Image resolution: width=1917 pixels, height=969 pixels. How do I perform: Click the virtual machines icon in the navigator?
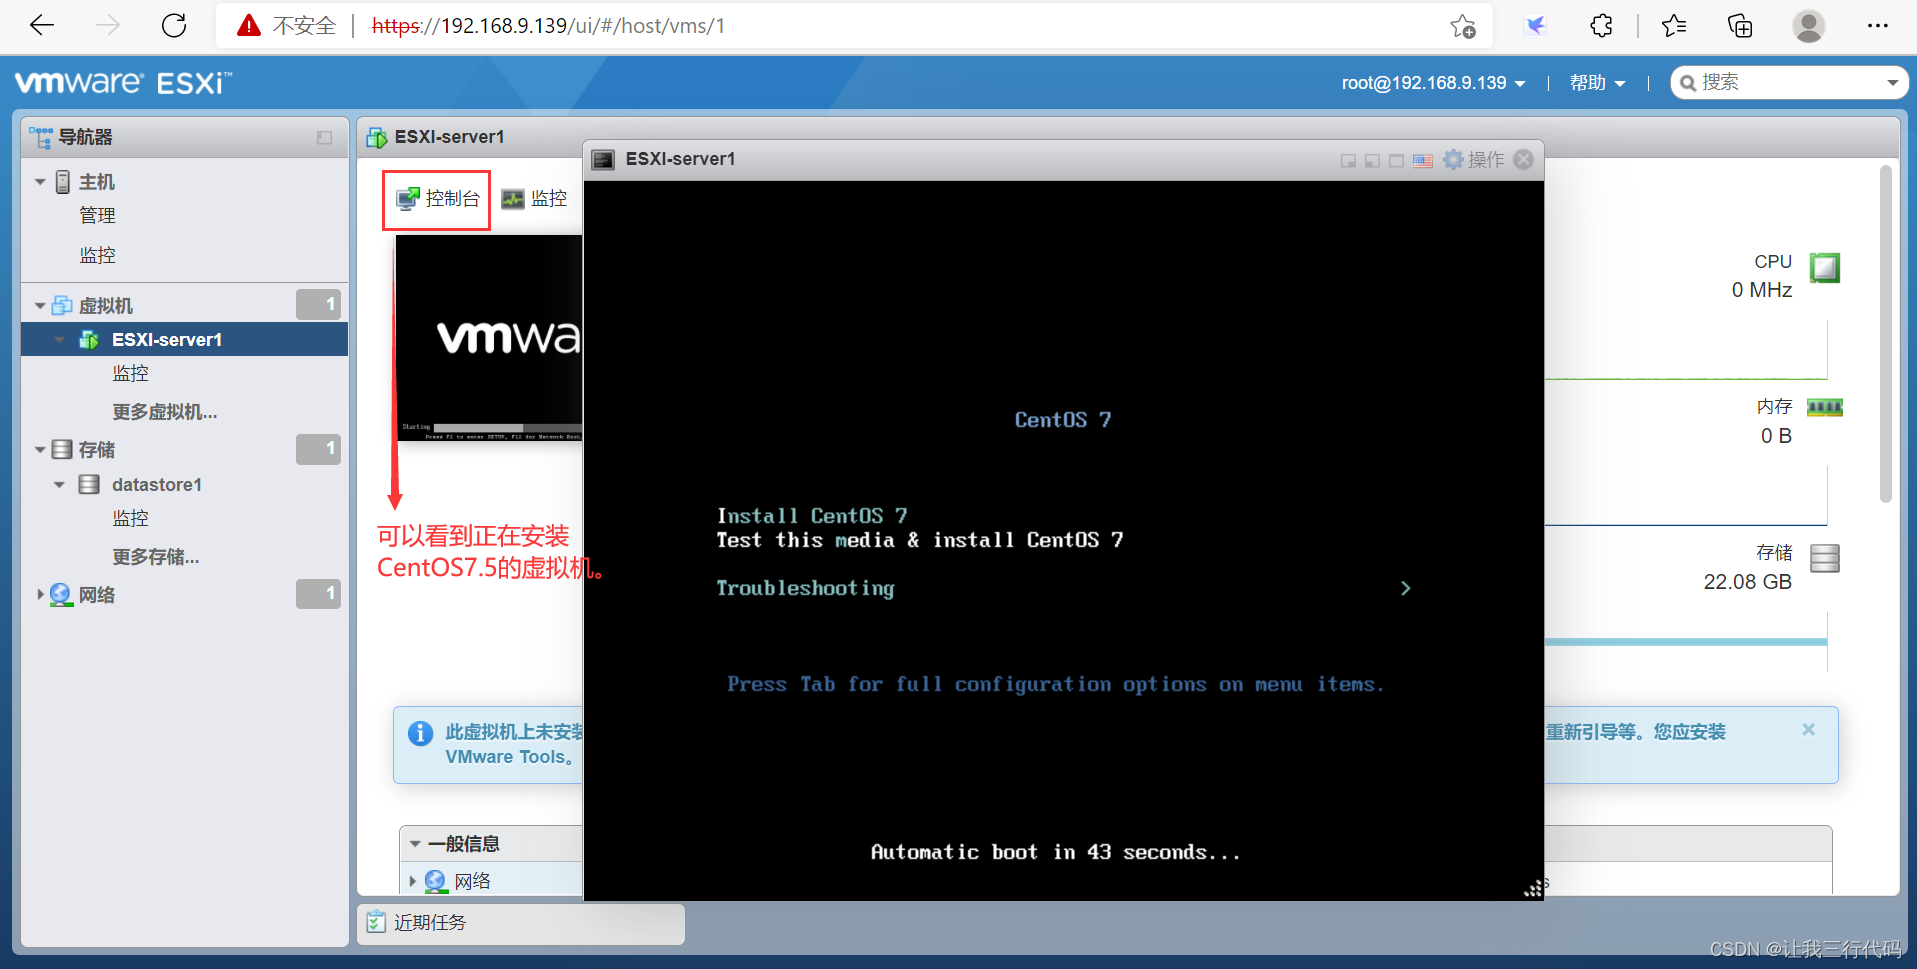pyautogui.click(x=62, y=305)
